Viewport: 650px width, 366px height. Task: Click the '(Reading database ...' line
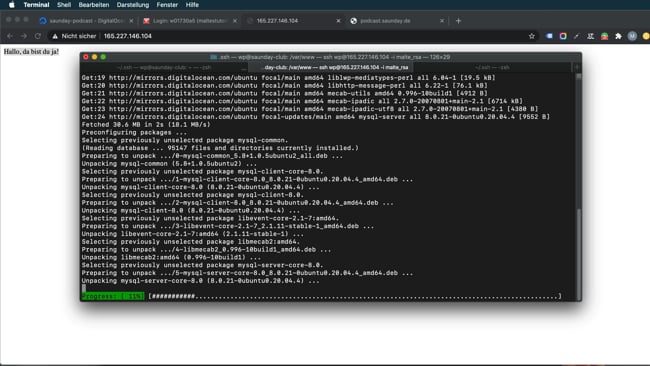point(220,148)
